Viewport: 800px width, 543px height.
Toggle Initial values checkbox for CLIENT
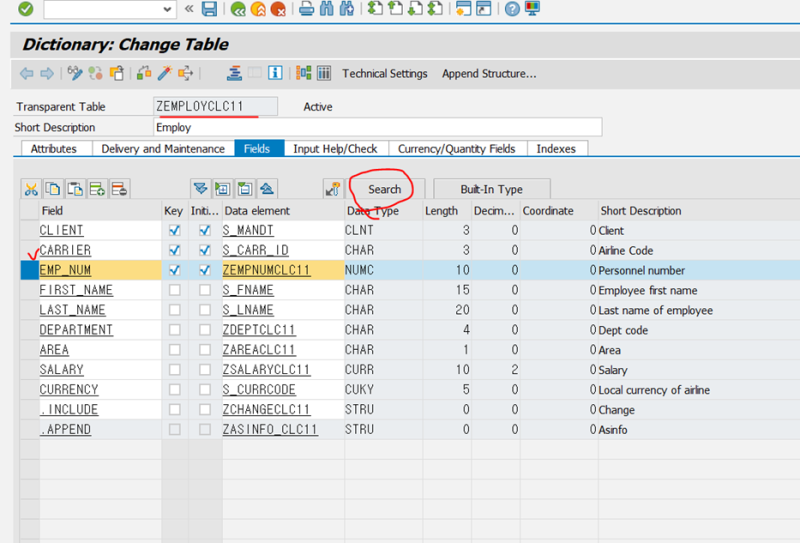(x=205, y=230)
